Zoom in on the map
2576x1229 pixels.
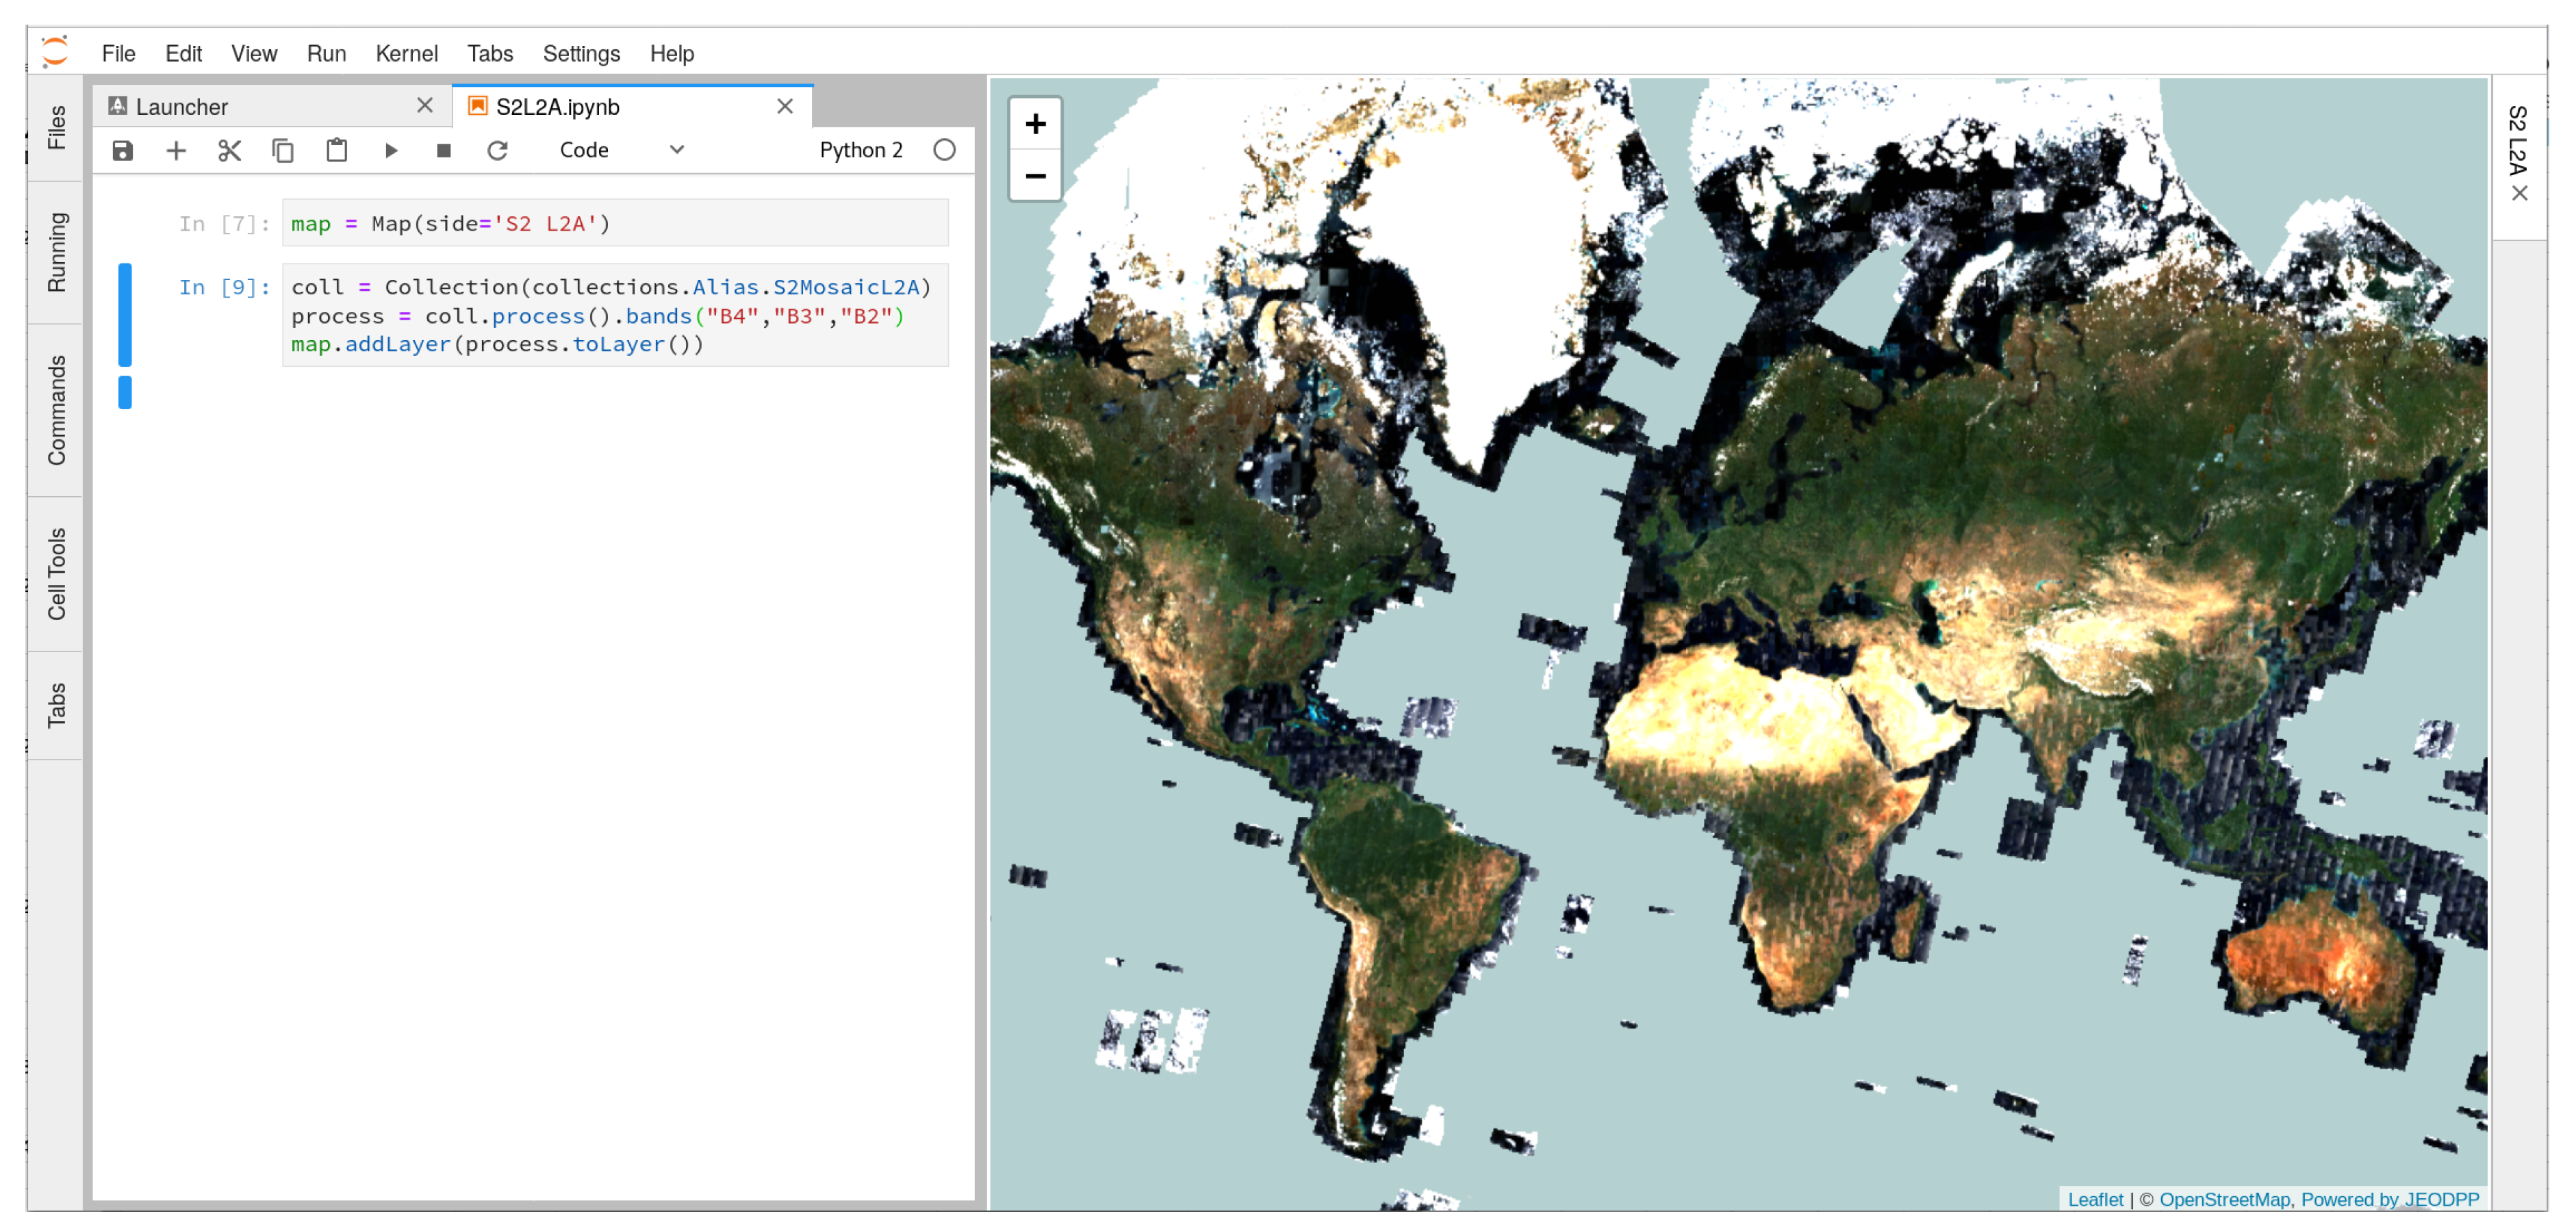[x=1035, y=124]
